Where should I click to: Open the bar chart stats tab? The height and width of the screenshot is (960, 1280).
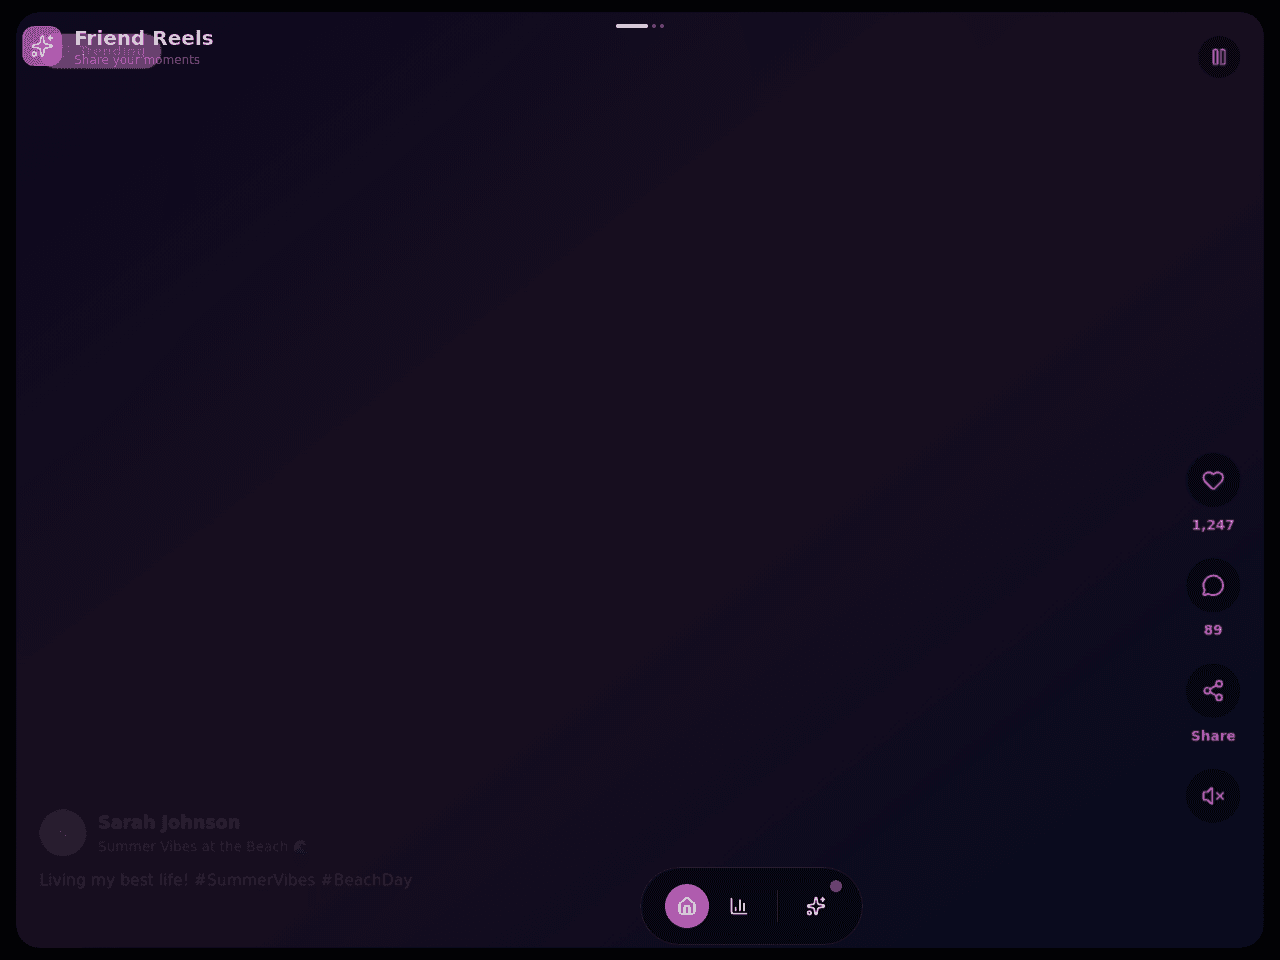pos(739,906)
